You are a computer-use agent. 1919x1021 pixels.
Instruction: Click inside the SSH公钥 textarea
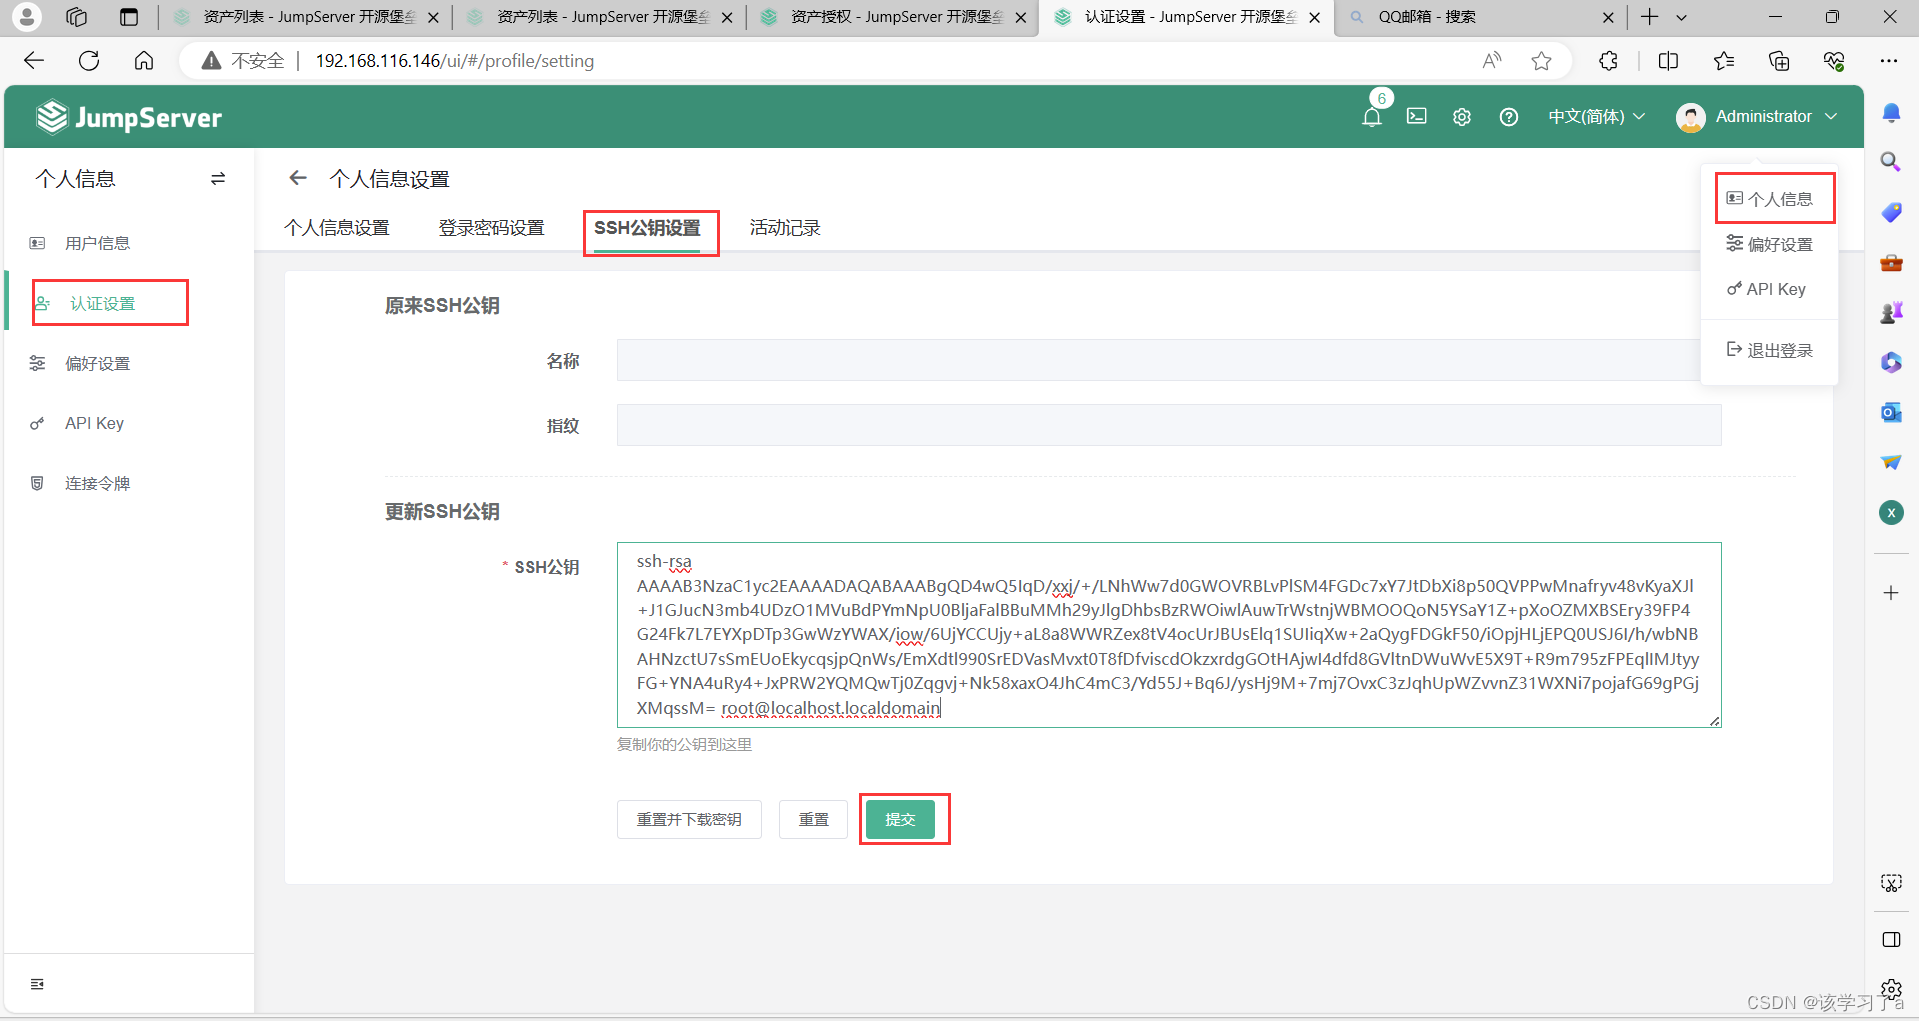1169,635
